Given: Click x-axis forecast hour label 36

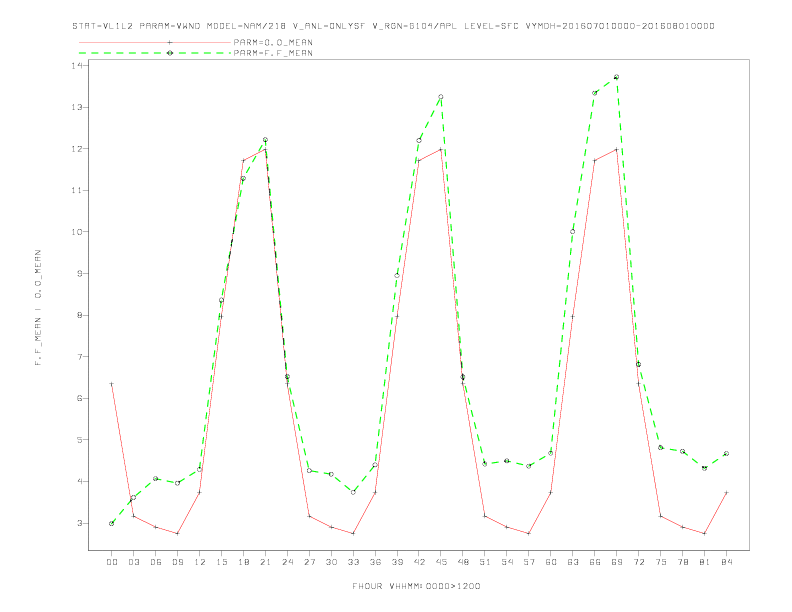Looking at the screenshot, I should 375,562.
